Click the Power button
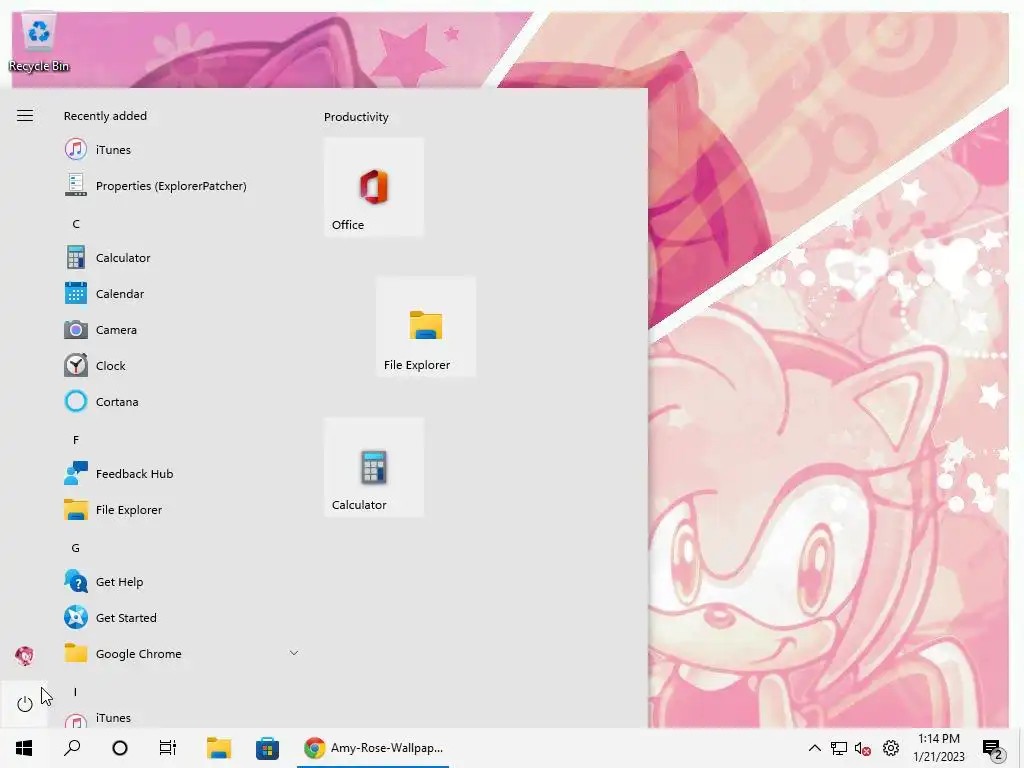1024x768 pixels. click(x=25, y=704)
